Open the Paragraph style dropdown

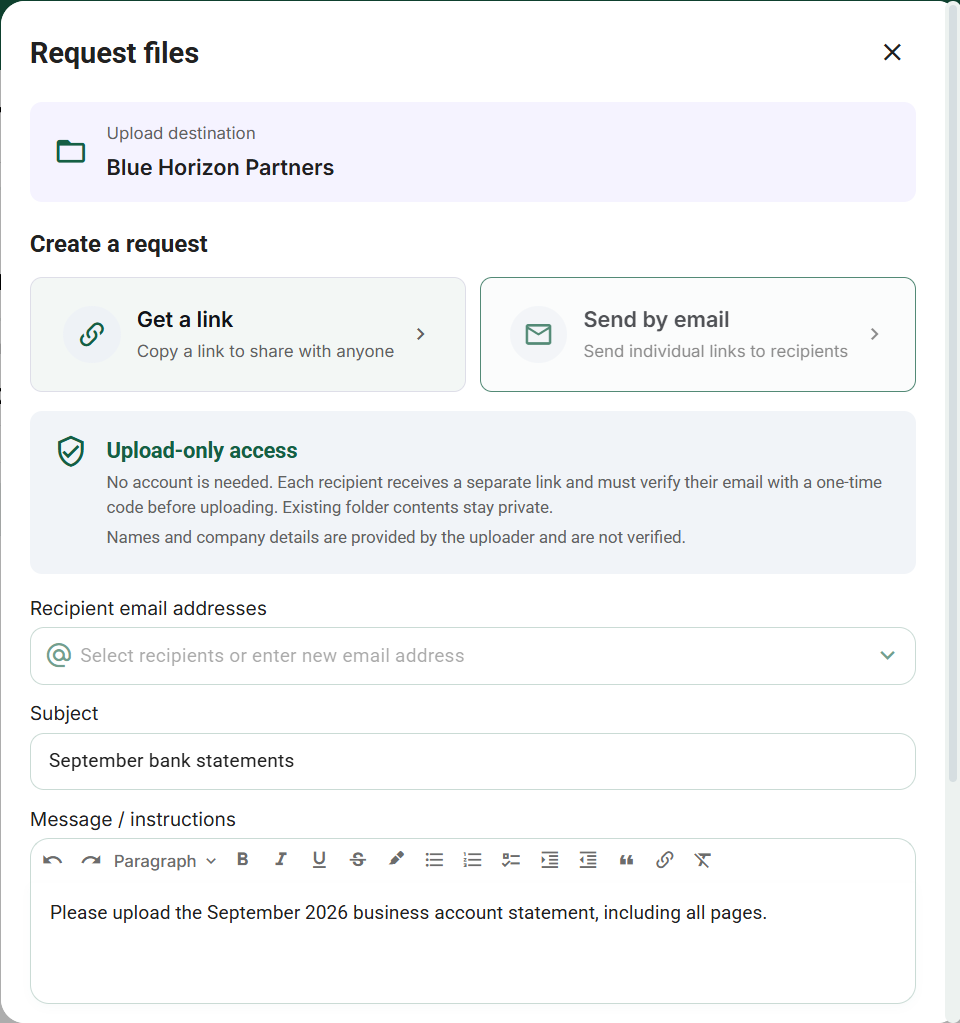tap(164, 861)
